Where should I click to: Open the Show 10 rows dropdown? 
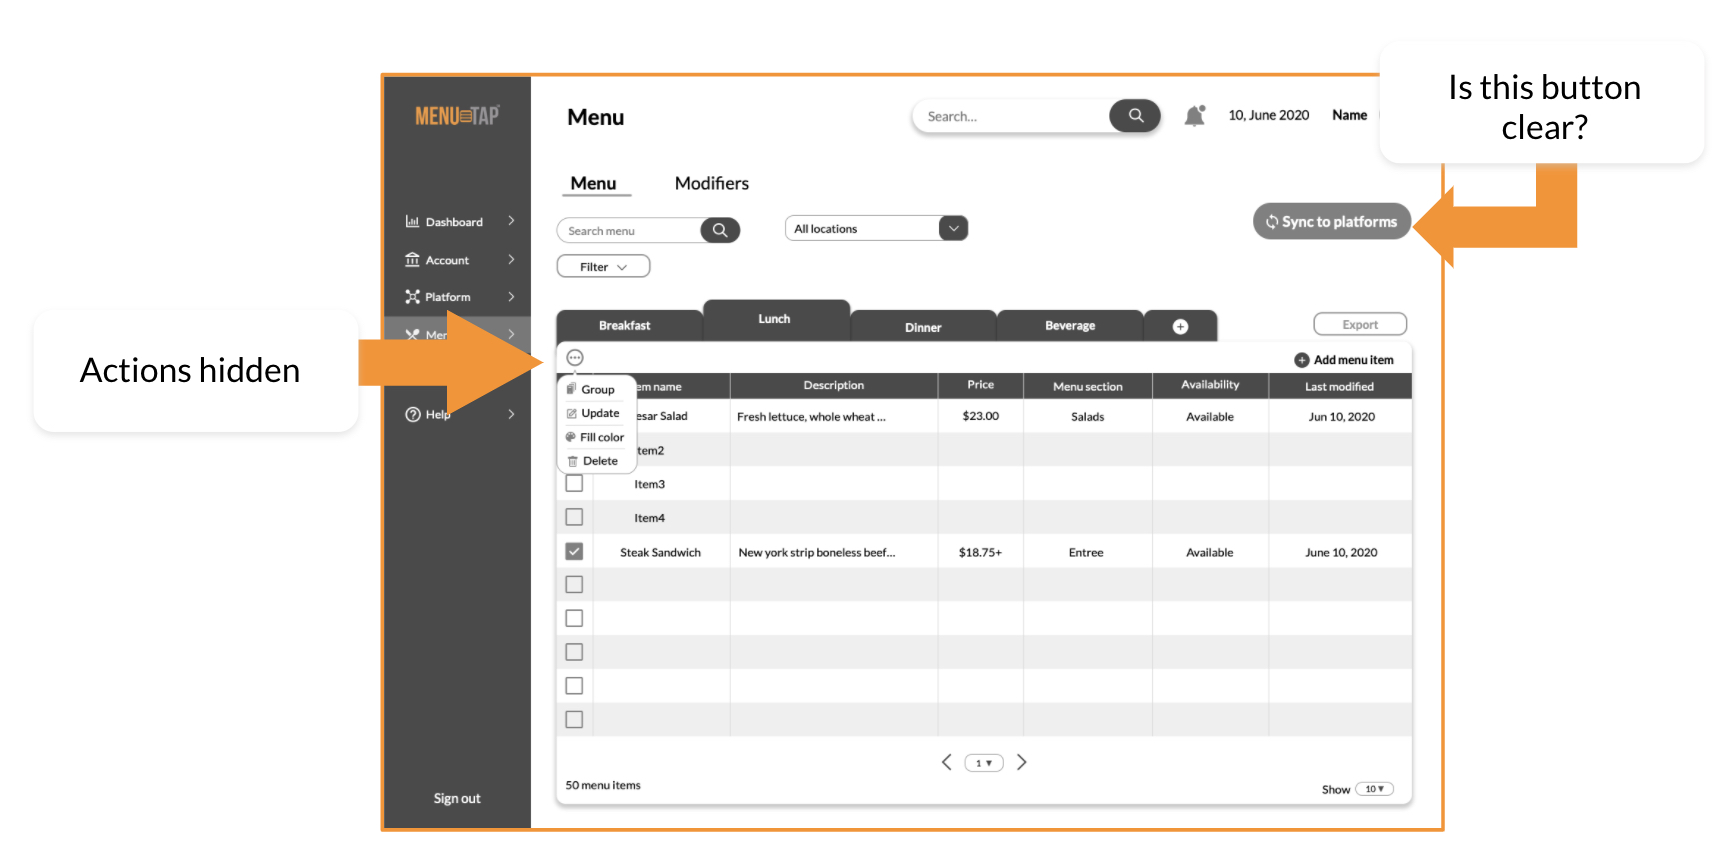1375,789
